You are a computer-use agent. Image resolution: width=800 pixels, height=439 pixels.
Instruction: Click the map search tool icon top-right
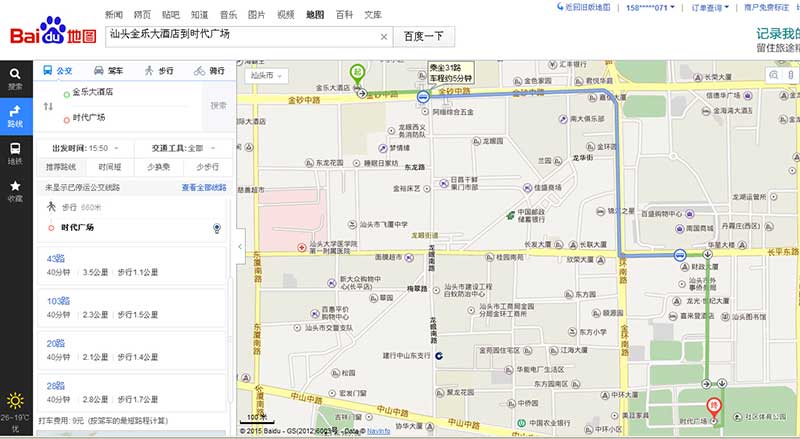(774, 75)
